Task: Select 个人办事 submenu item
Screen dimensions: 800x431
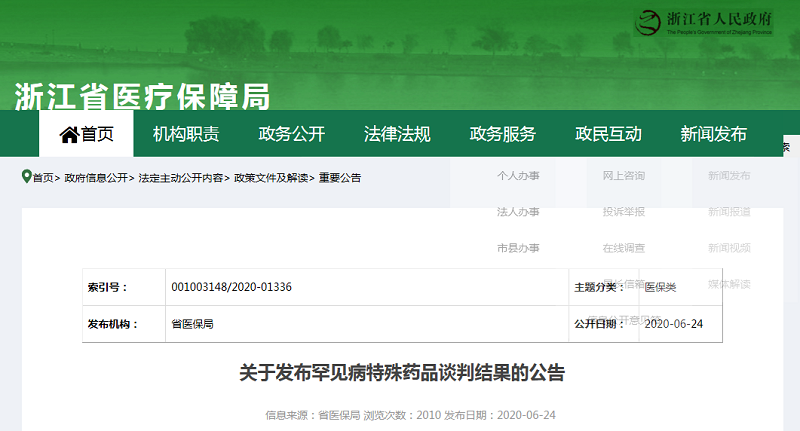Action: click(518, 175)
